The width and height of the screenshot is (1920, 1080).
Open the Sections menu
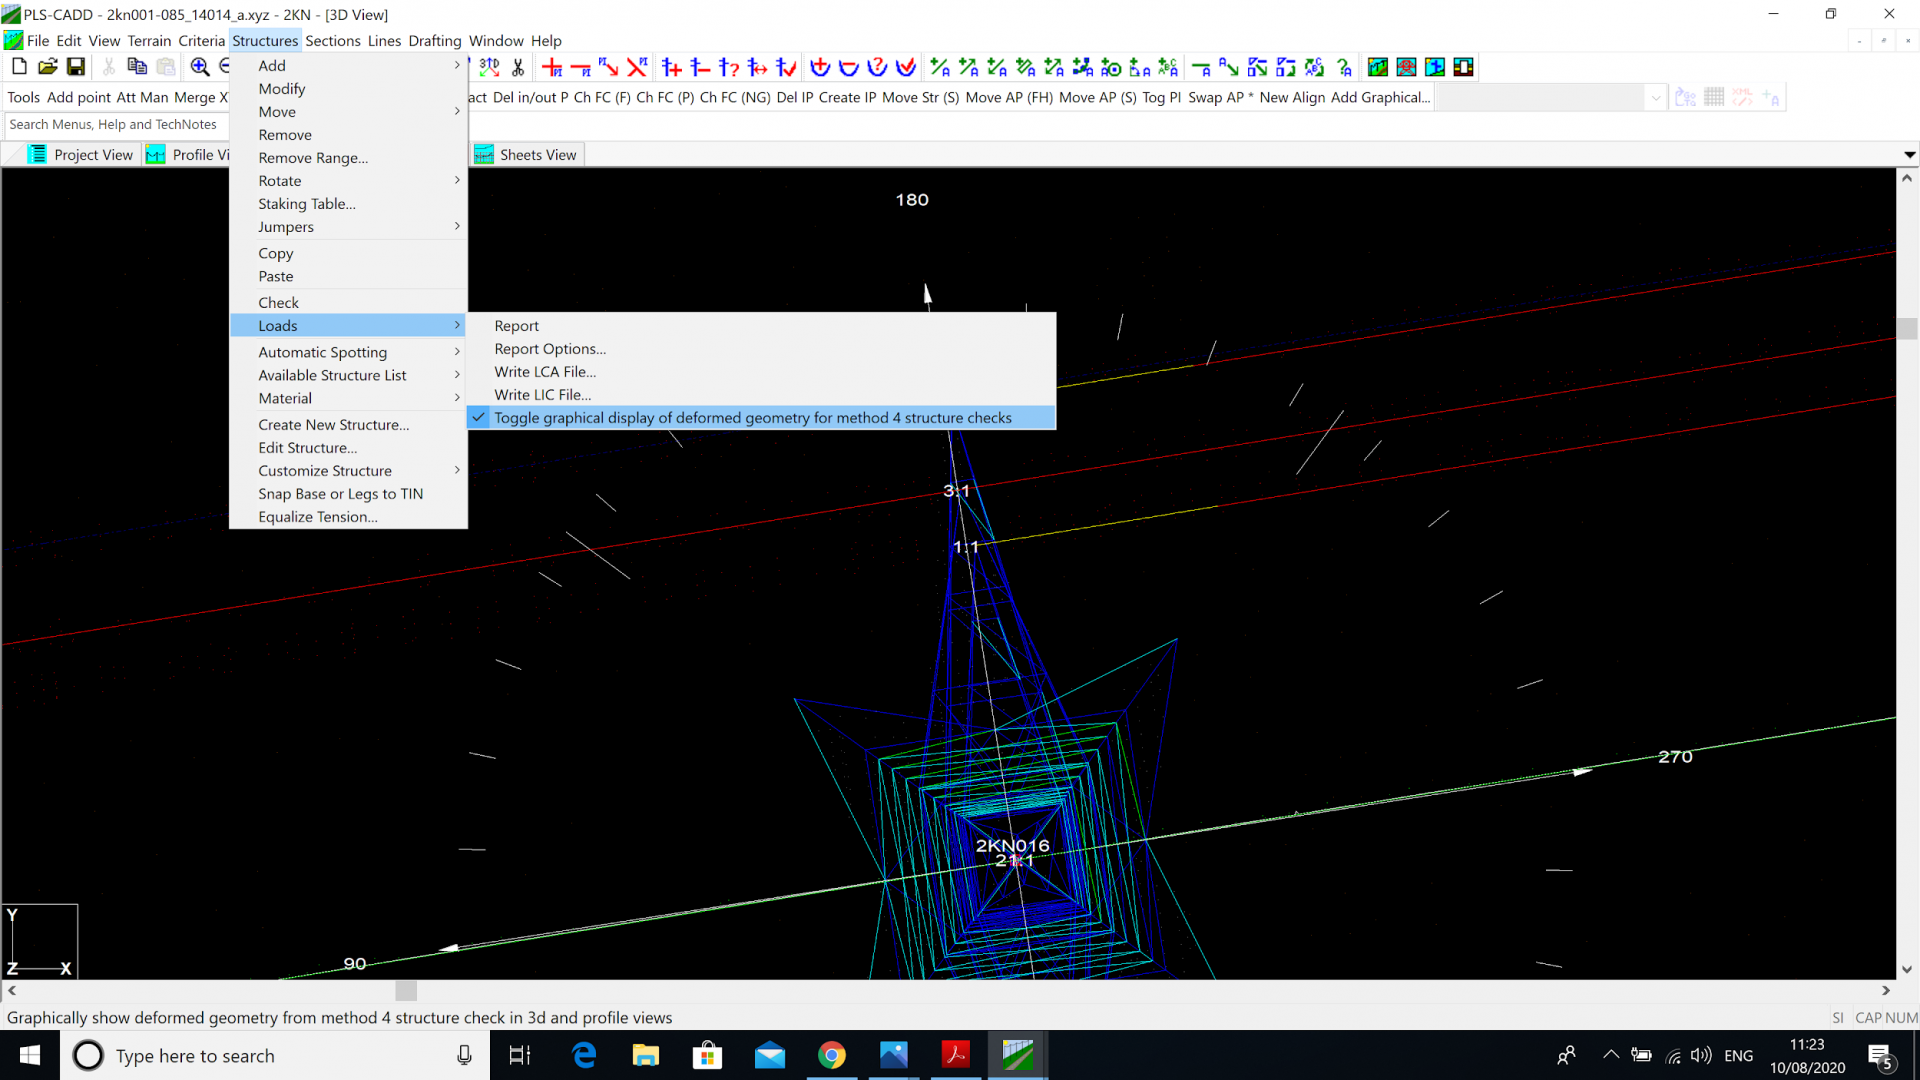333,41
